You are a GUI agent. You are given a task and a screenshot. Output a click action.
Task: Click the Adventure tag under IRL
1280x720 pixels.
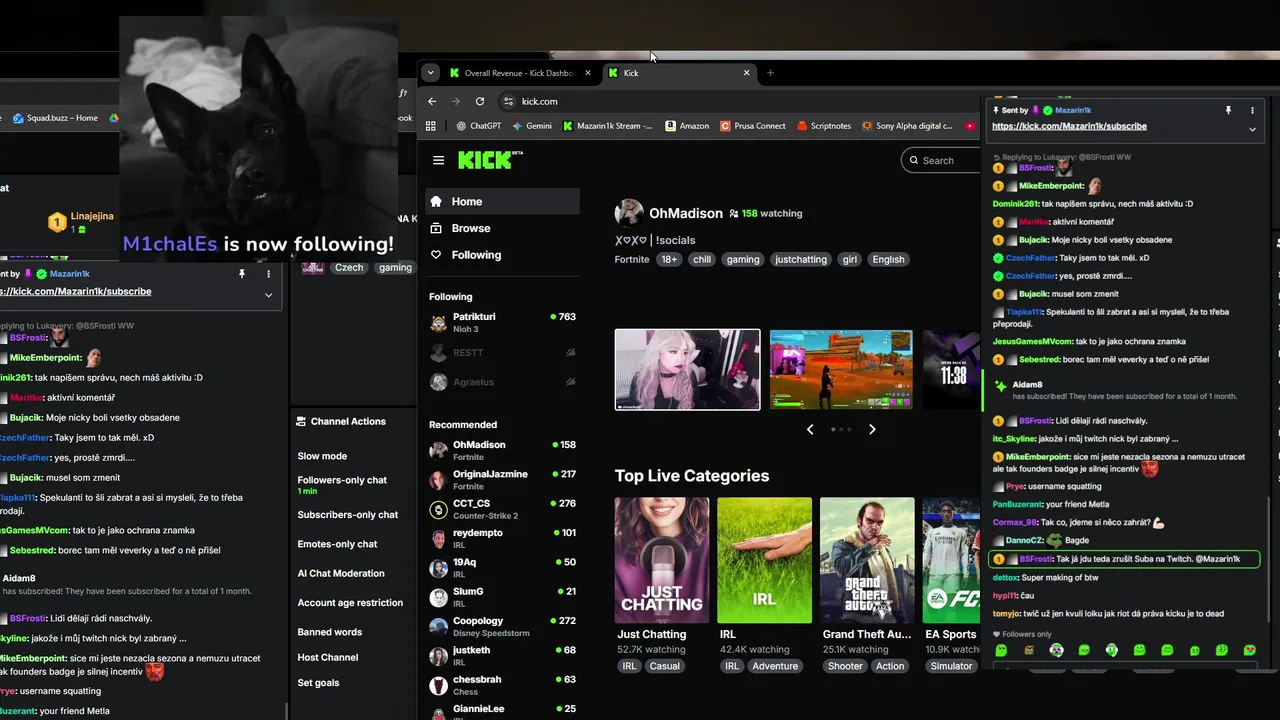tap(775, 666)
